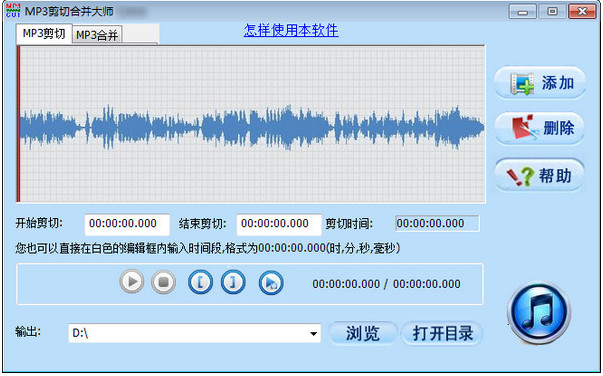Expand the output path dropdown arrow

[314, 333]
